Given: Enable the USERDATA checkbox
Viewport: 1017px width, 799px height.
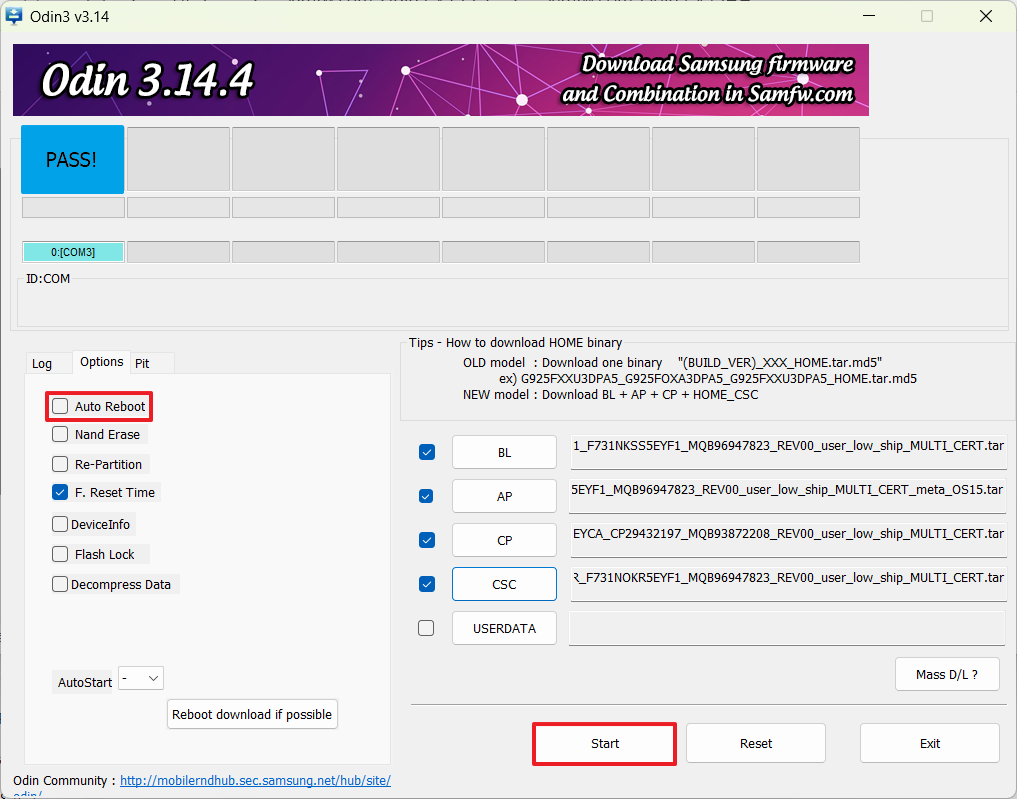Looking at the screenshot, I should coord(426,628).
